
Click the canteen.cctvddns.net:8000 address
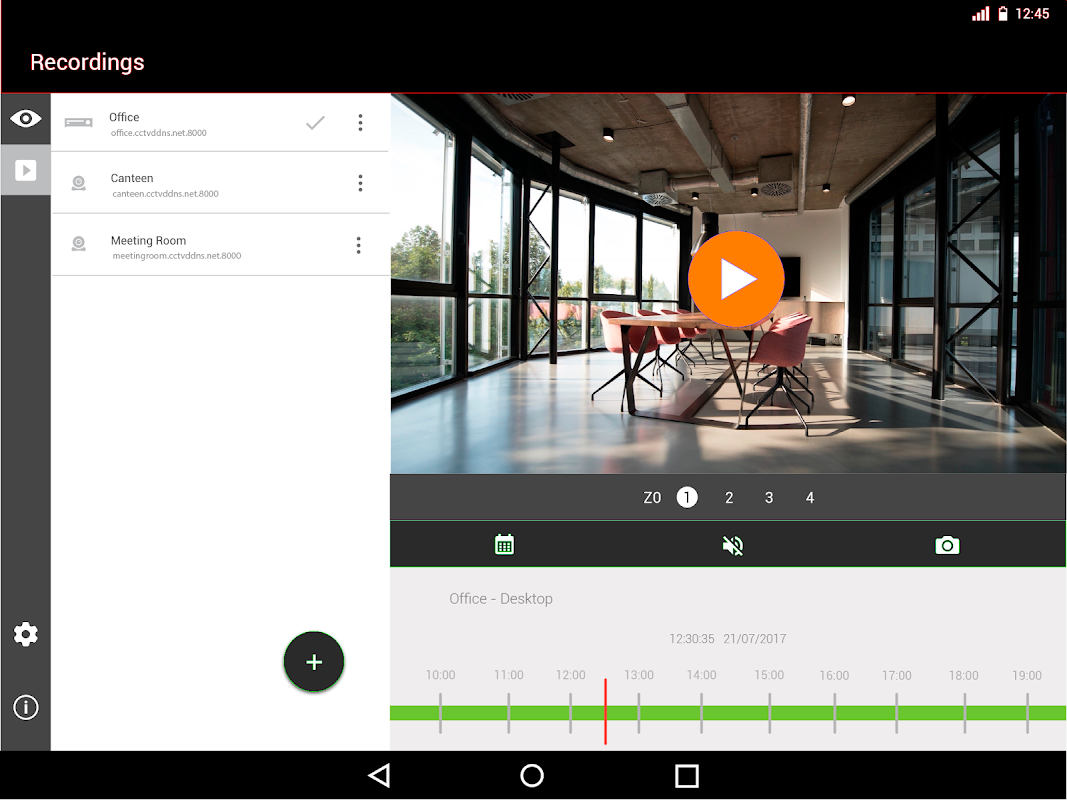165,194
